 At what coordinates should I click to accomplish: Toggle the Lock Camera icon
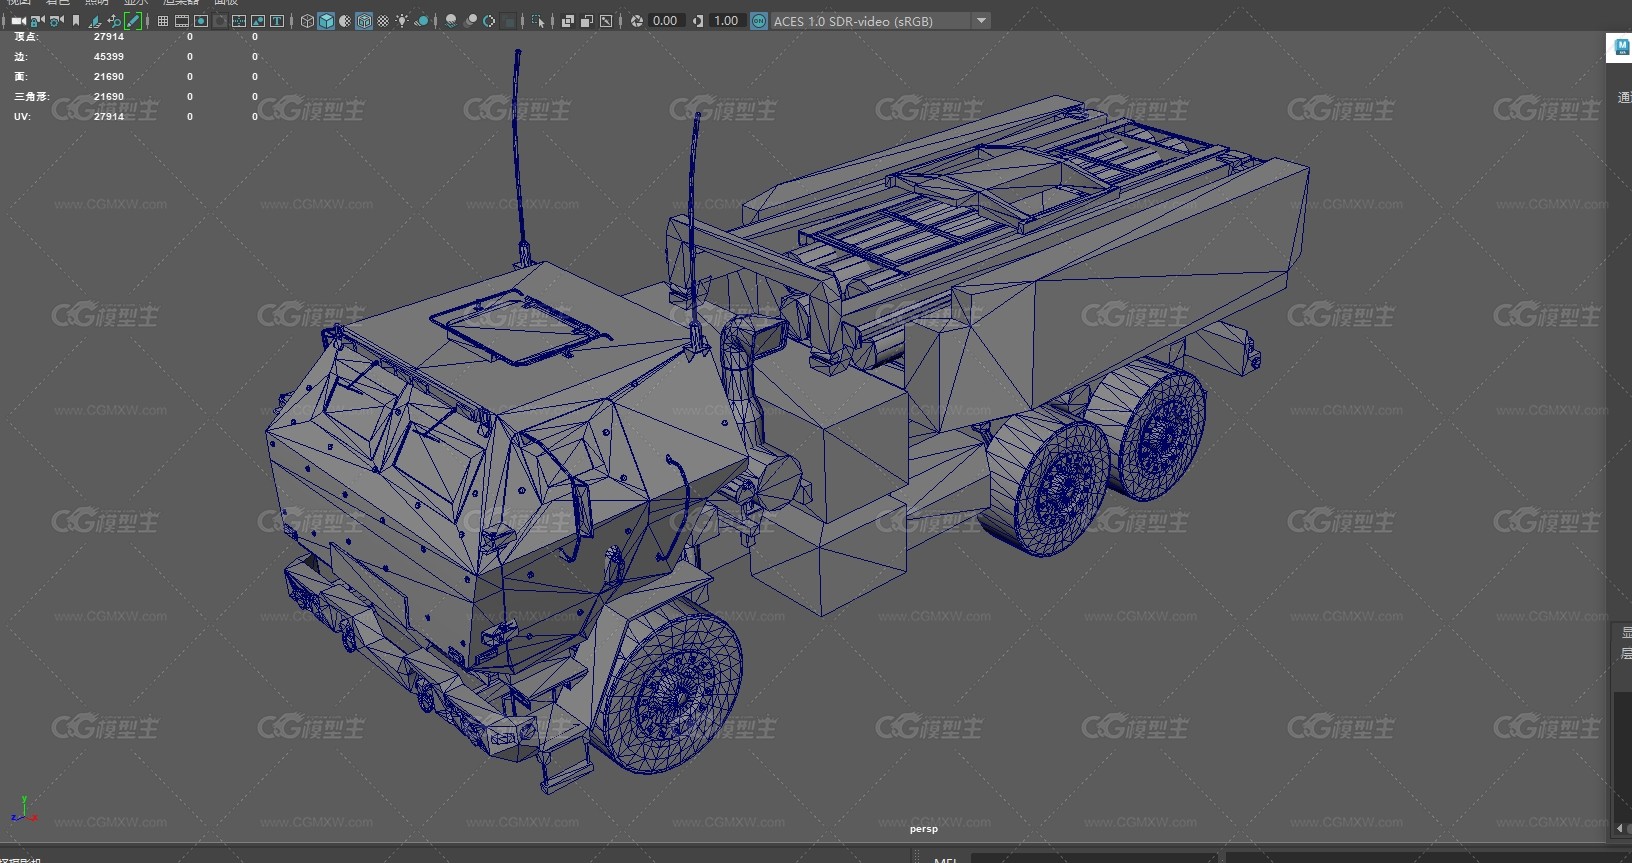pyautogui.click(x=38, y=21)
